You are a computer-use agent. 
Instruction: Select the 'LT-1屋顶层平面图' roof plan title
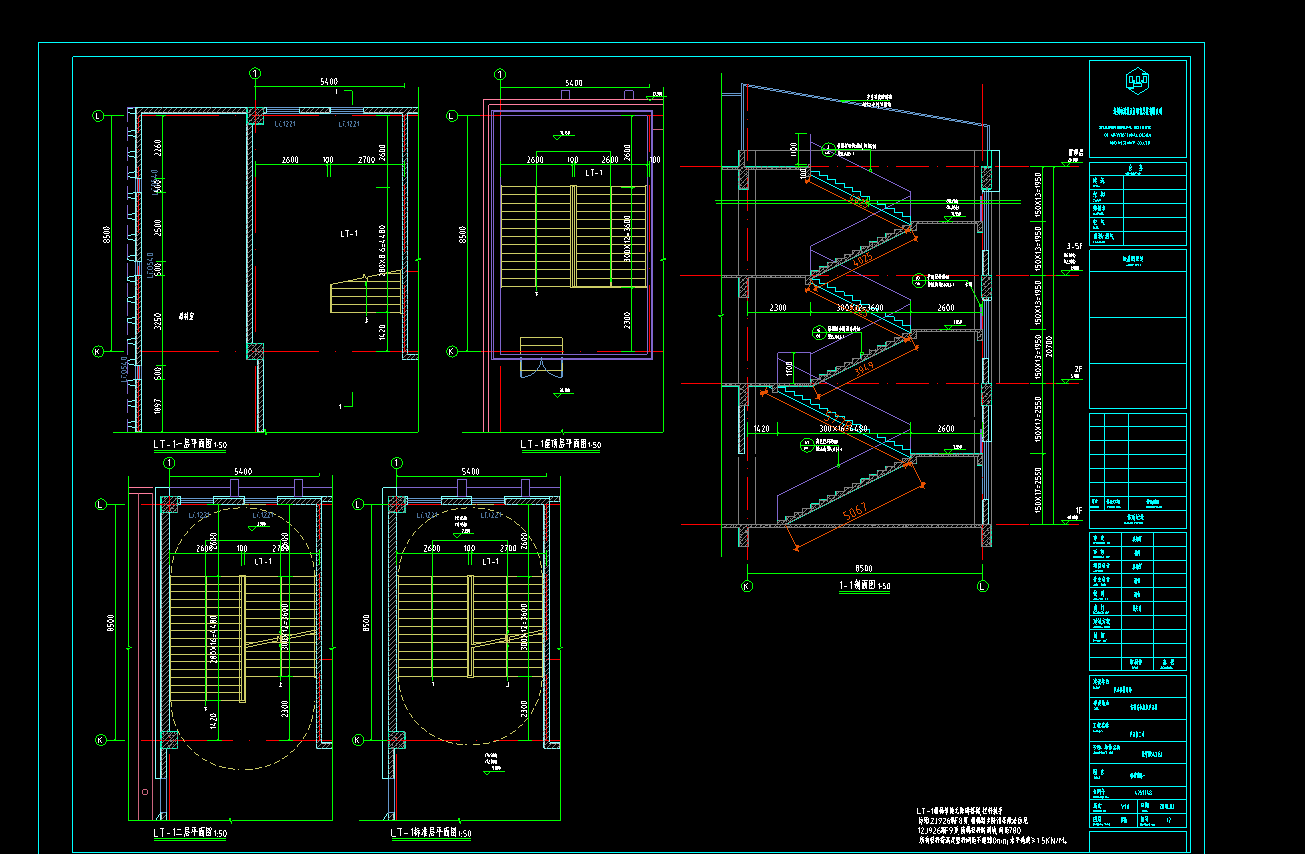(x=561, y=444)
